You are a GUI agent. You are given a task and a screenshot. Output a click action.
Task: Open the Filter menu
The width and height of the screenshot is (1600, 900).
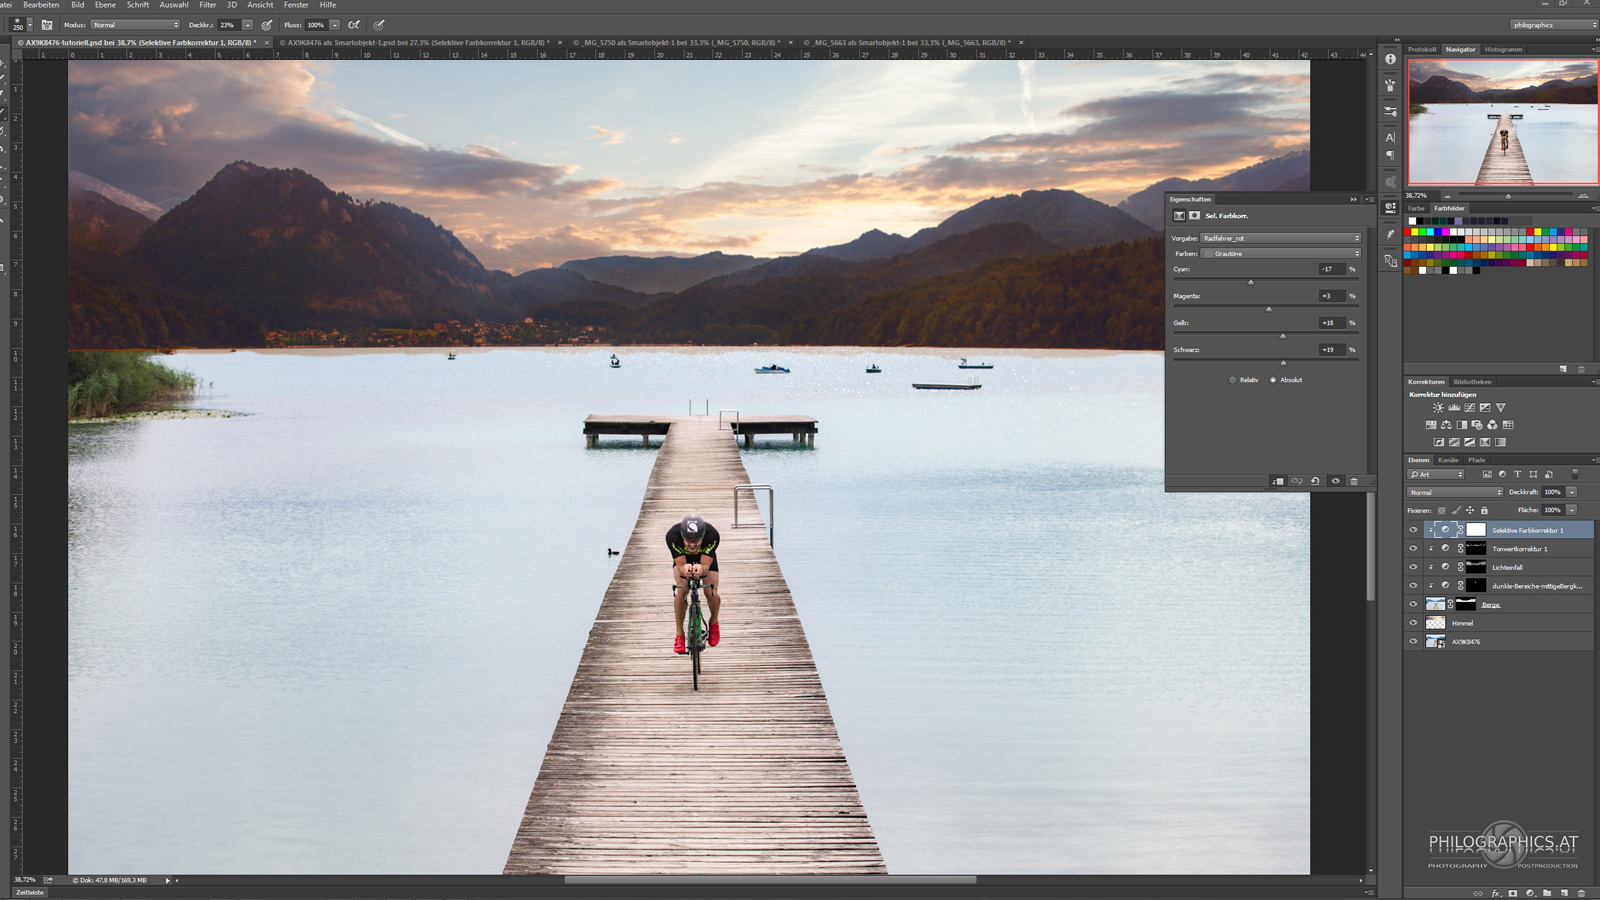point(207,5)
